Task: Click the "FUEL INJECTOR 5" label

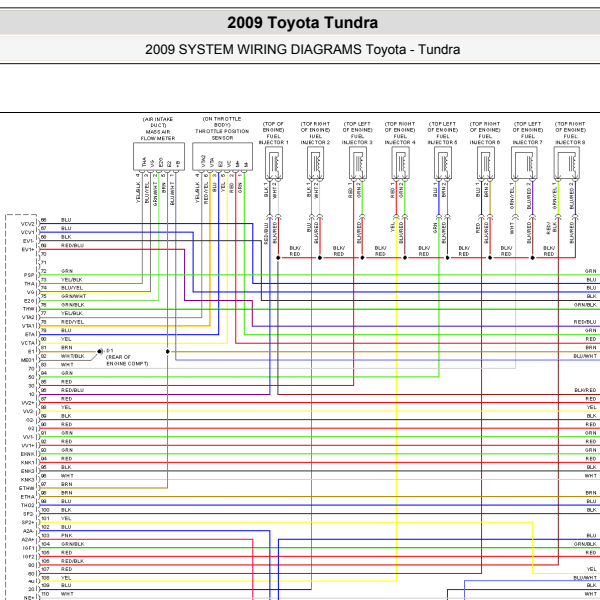Action: [442, 139]
